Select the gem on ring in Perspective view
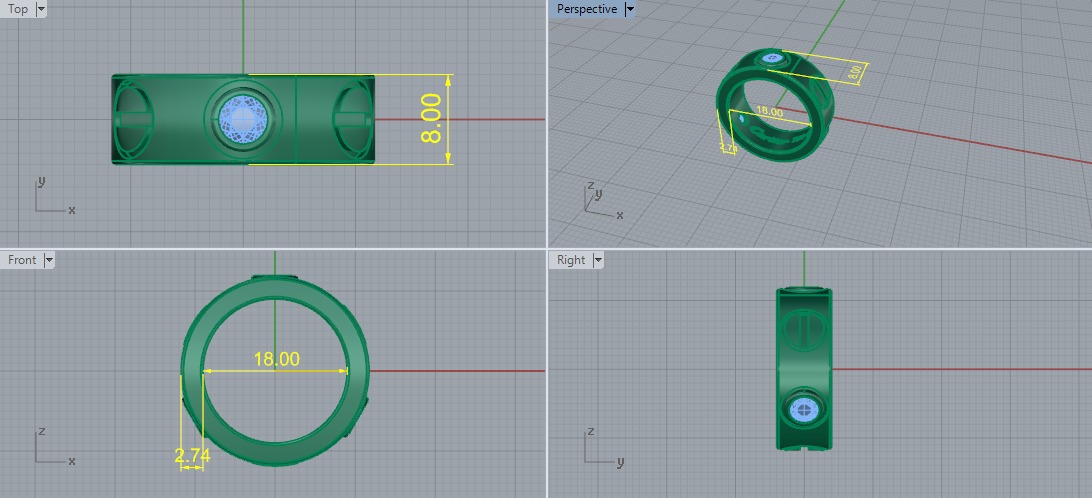The image size is (1092, 498). (x=772, y=59)
